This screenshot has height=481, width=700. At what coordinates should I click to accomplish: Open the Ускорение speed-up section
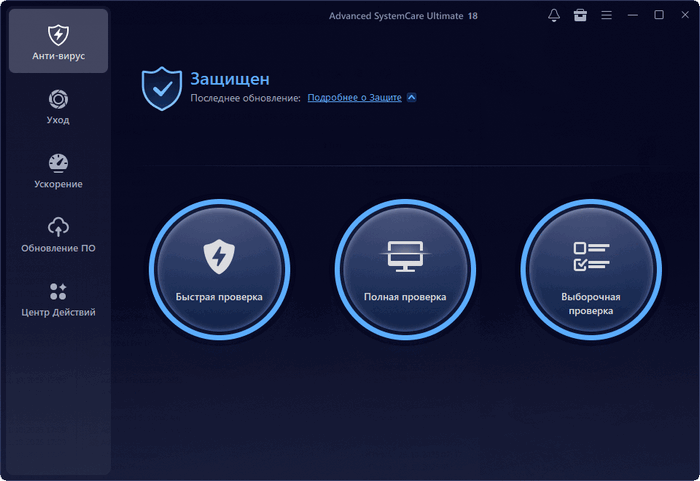(x=58, y=171)
